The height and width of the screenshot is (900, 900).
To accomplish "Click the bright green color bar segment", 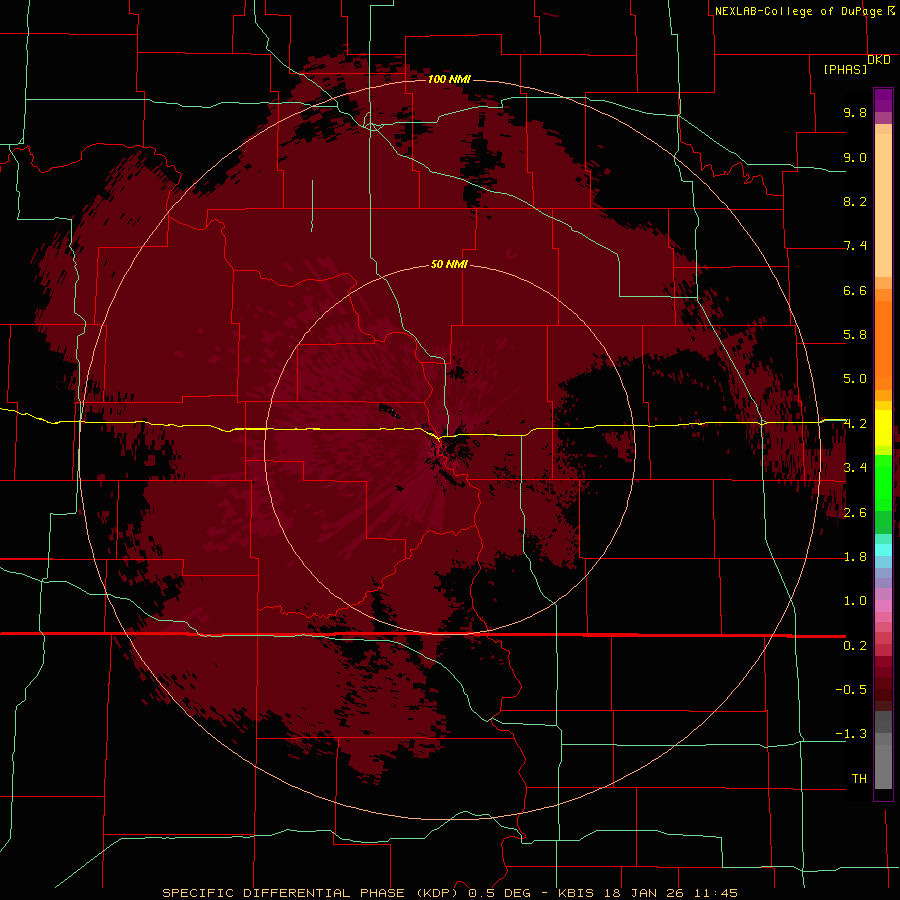I will click(x=883, y=481).
